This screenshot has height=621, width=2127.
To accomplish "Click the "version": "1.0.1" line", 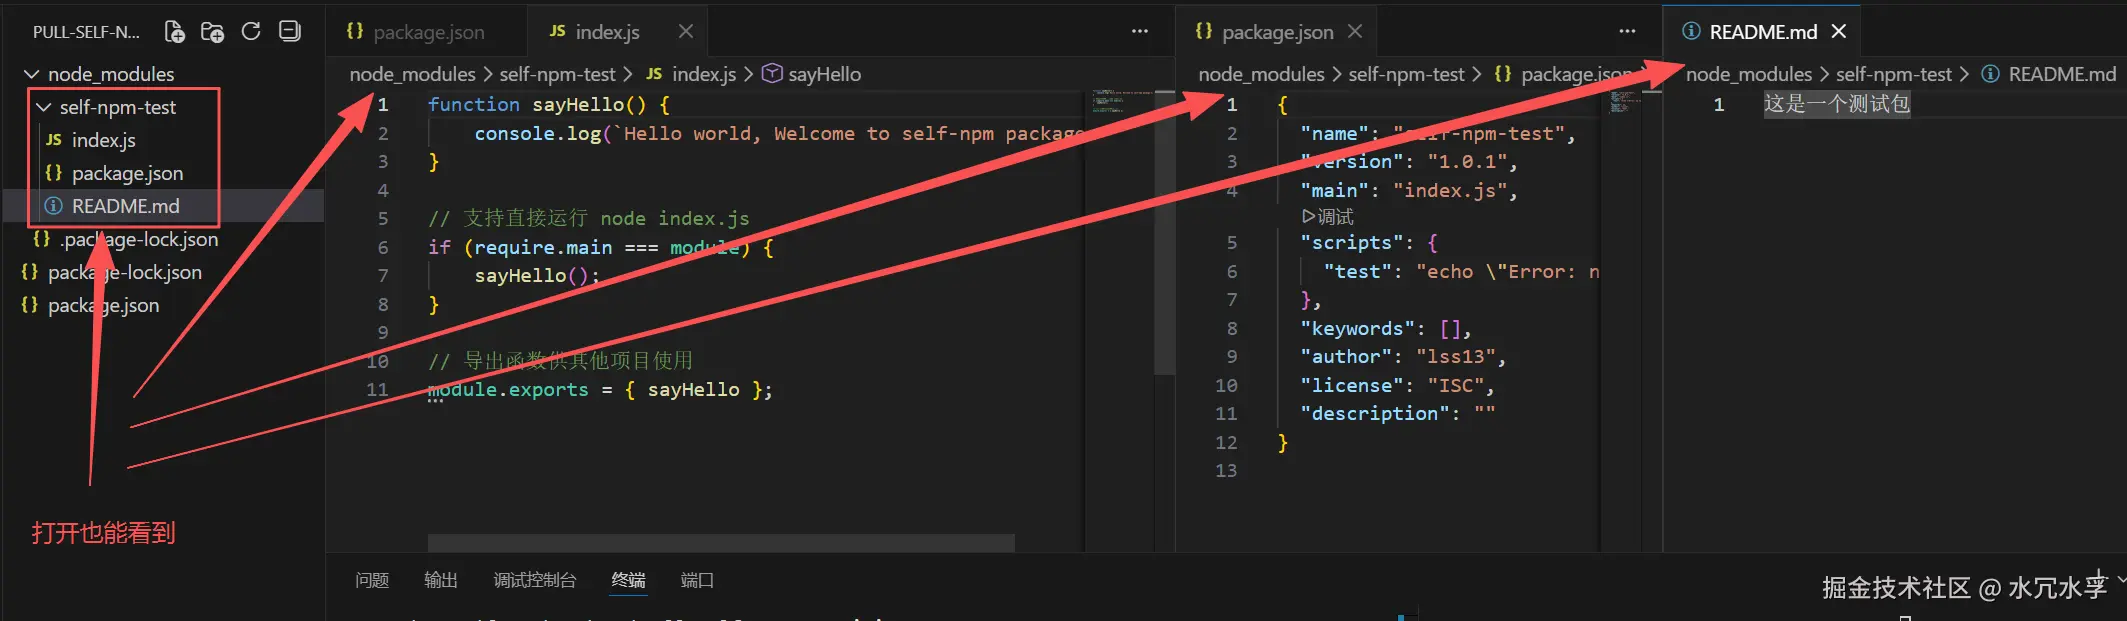I will pos(1408,161).
